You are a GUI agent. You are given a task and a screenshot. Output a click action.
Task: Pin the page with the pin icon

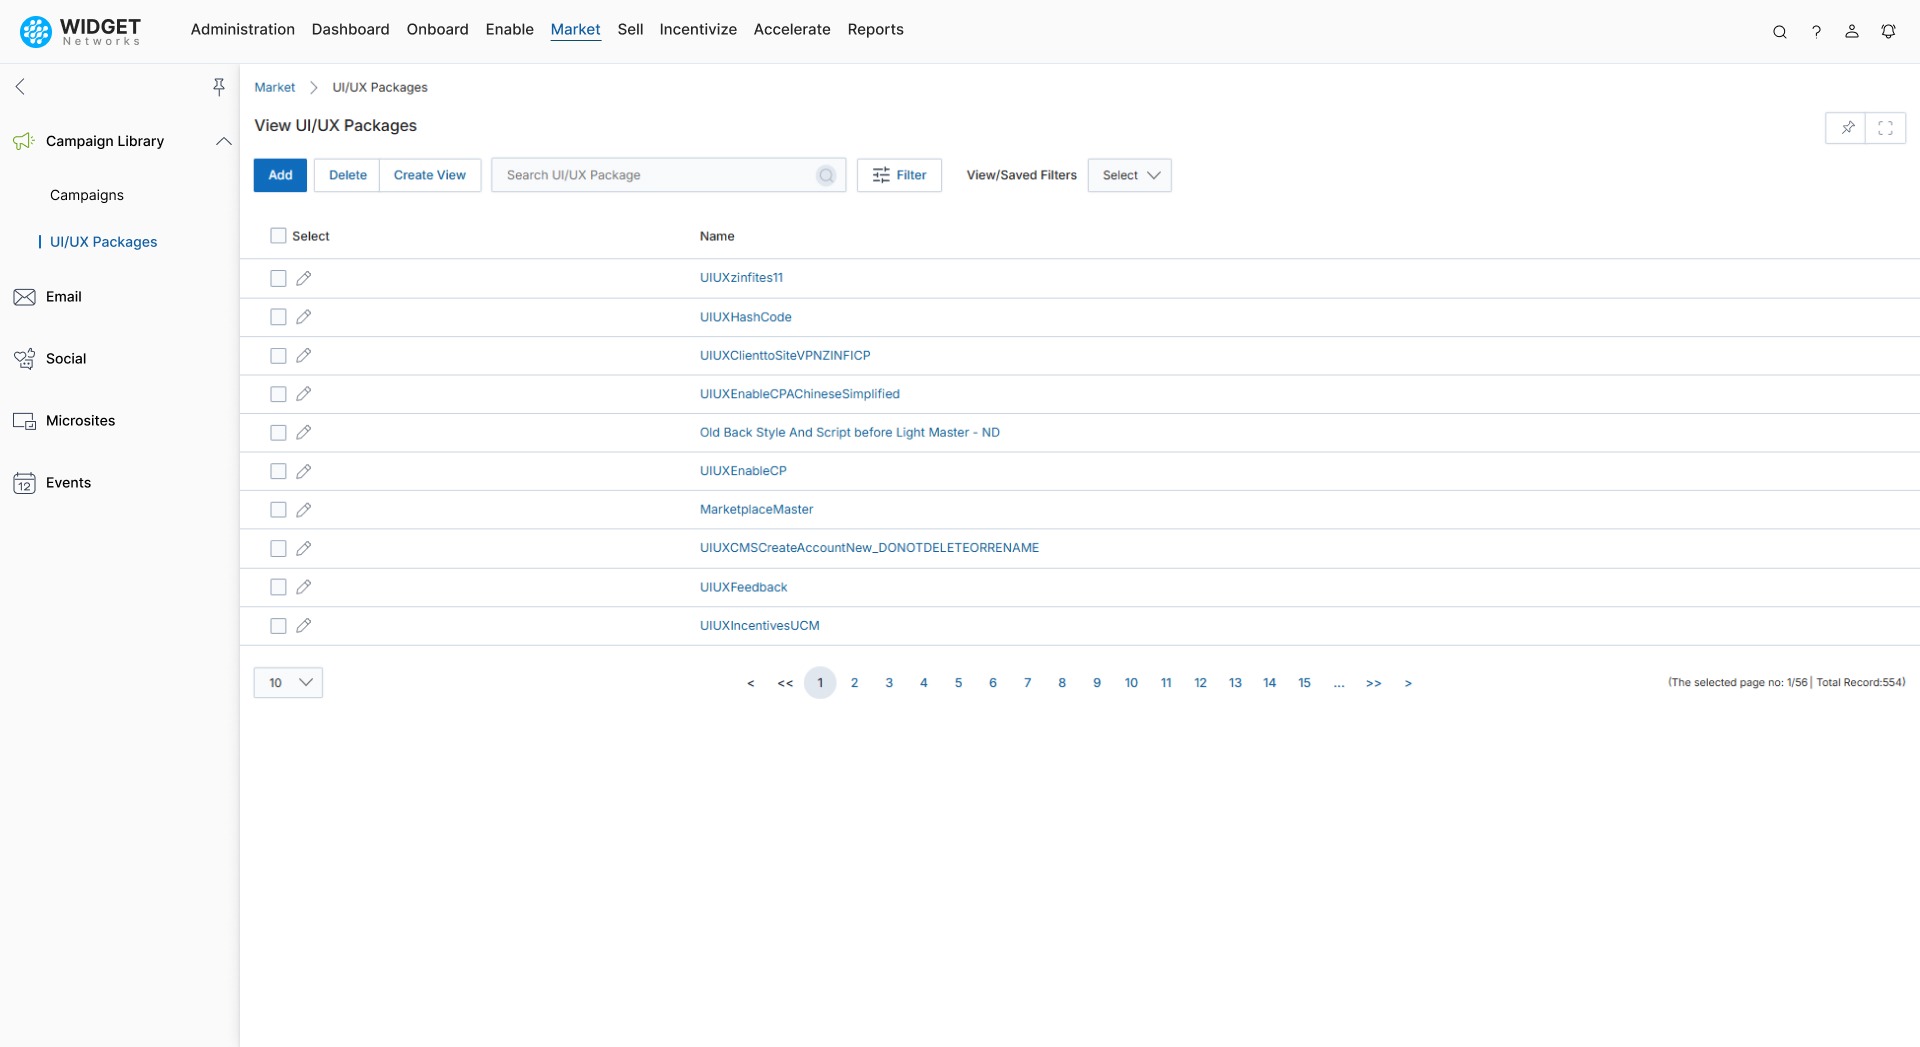(1847, 128)
